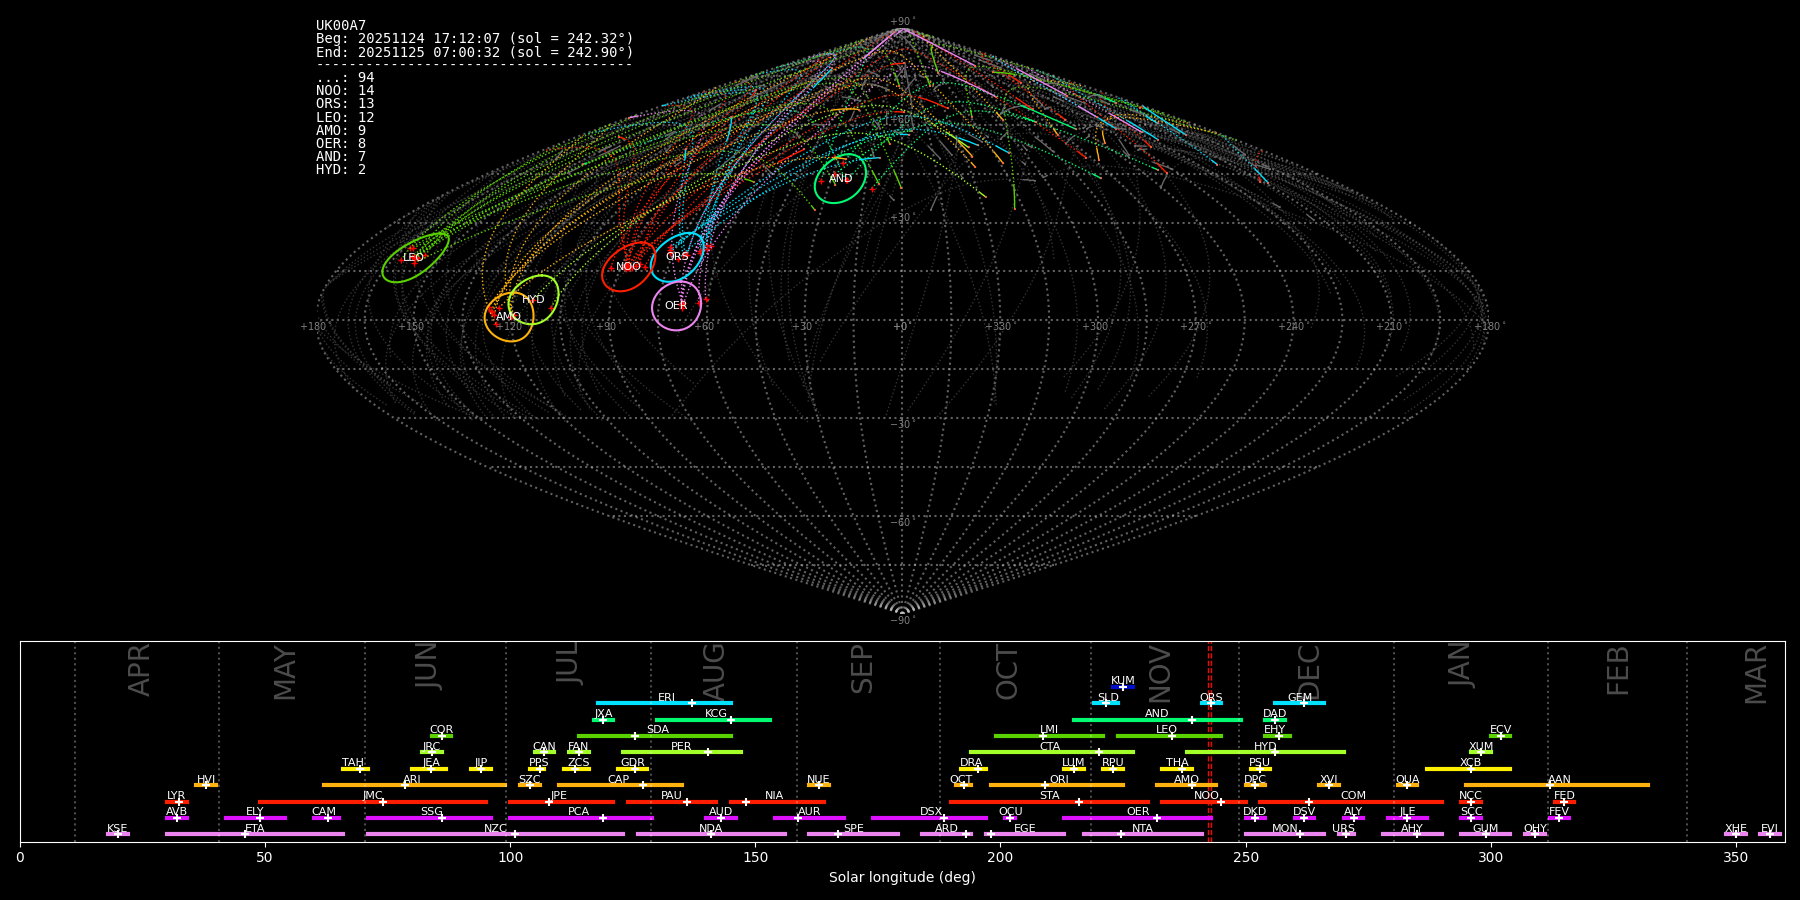The image size is (1800, 900).
Task: Click the DSX shower bar in the timeline
Action: [x=929, y=818]
